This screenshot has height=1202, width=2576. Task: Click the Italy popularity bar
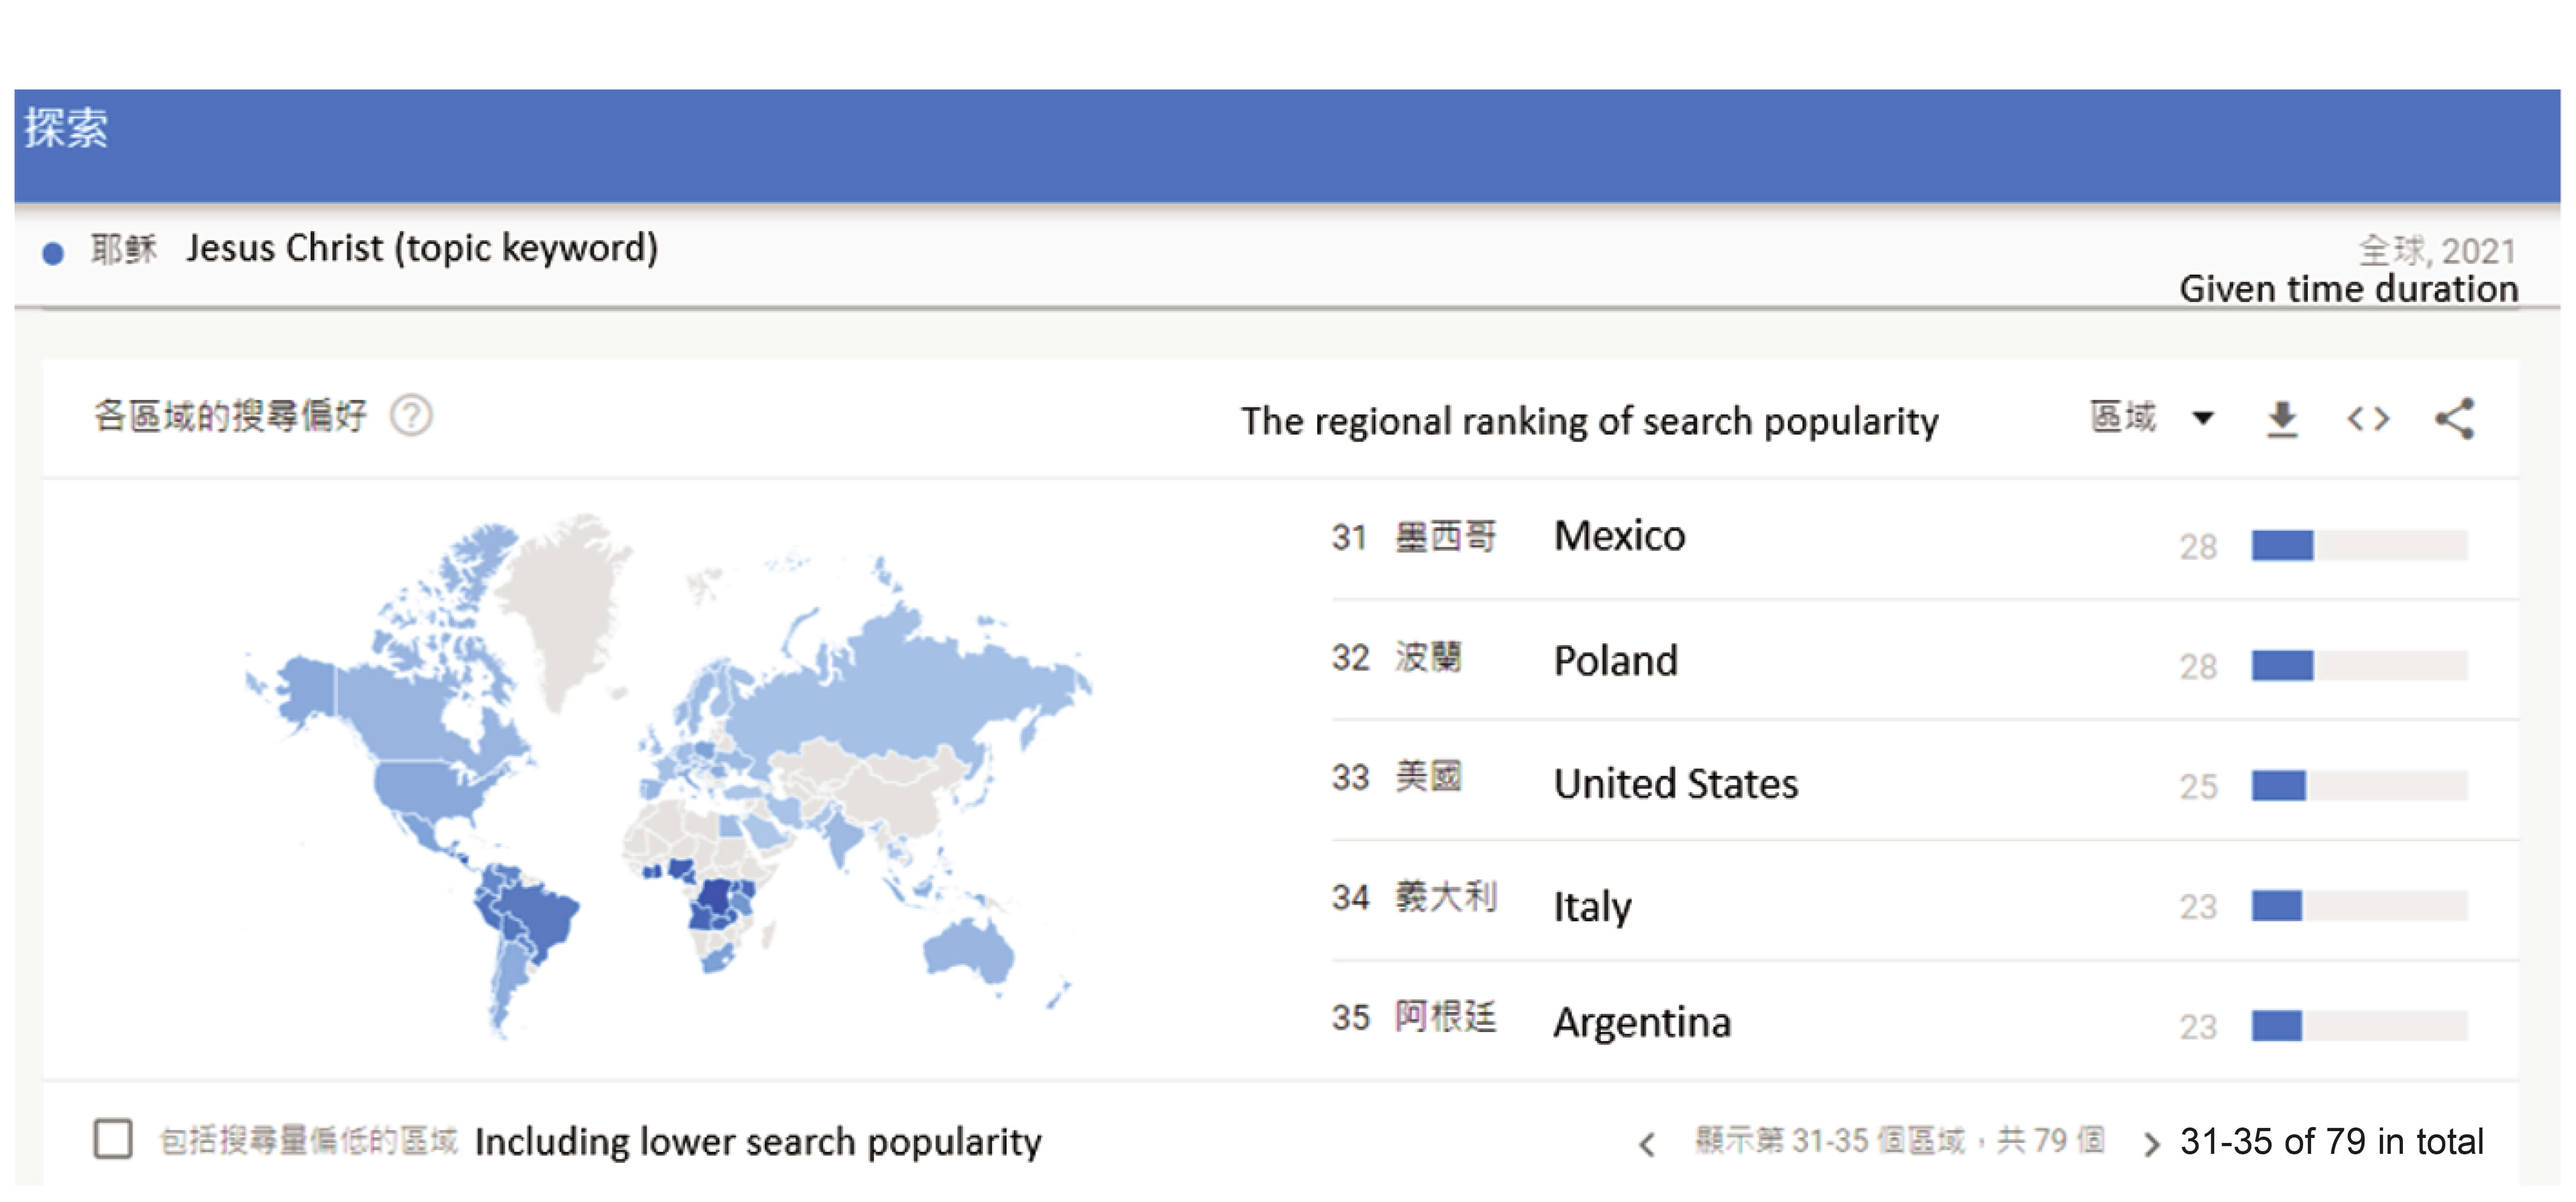pos(2359,906)
